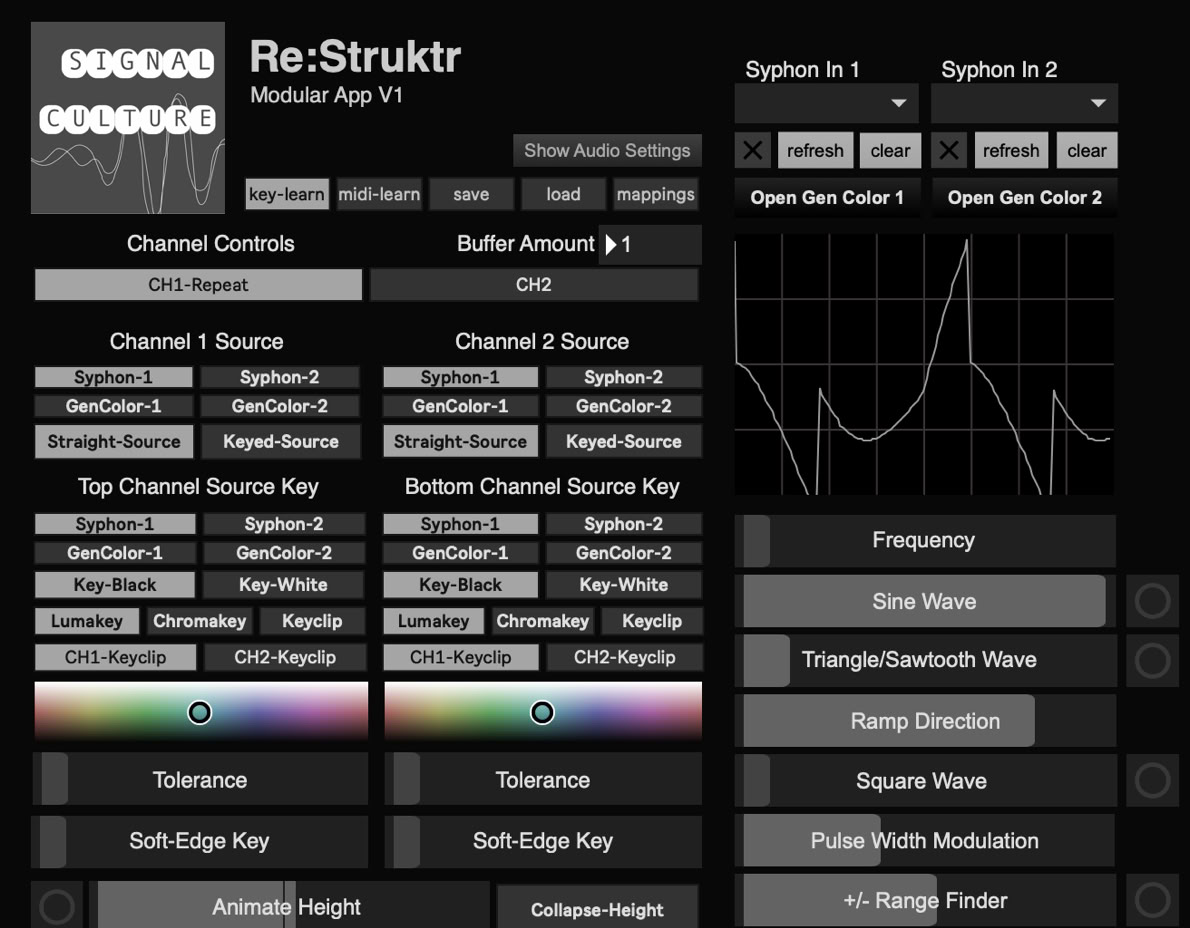The width and height of the screenshot is (1190, 928).
Task: Click the load button
Action: pos(563,194)
